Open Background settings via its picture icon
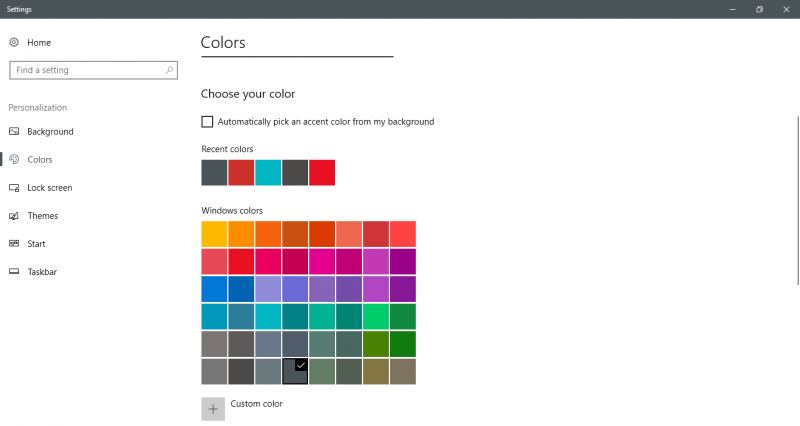This screenshot has height=426, width=800. pos(14,132)
